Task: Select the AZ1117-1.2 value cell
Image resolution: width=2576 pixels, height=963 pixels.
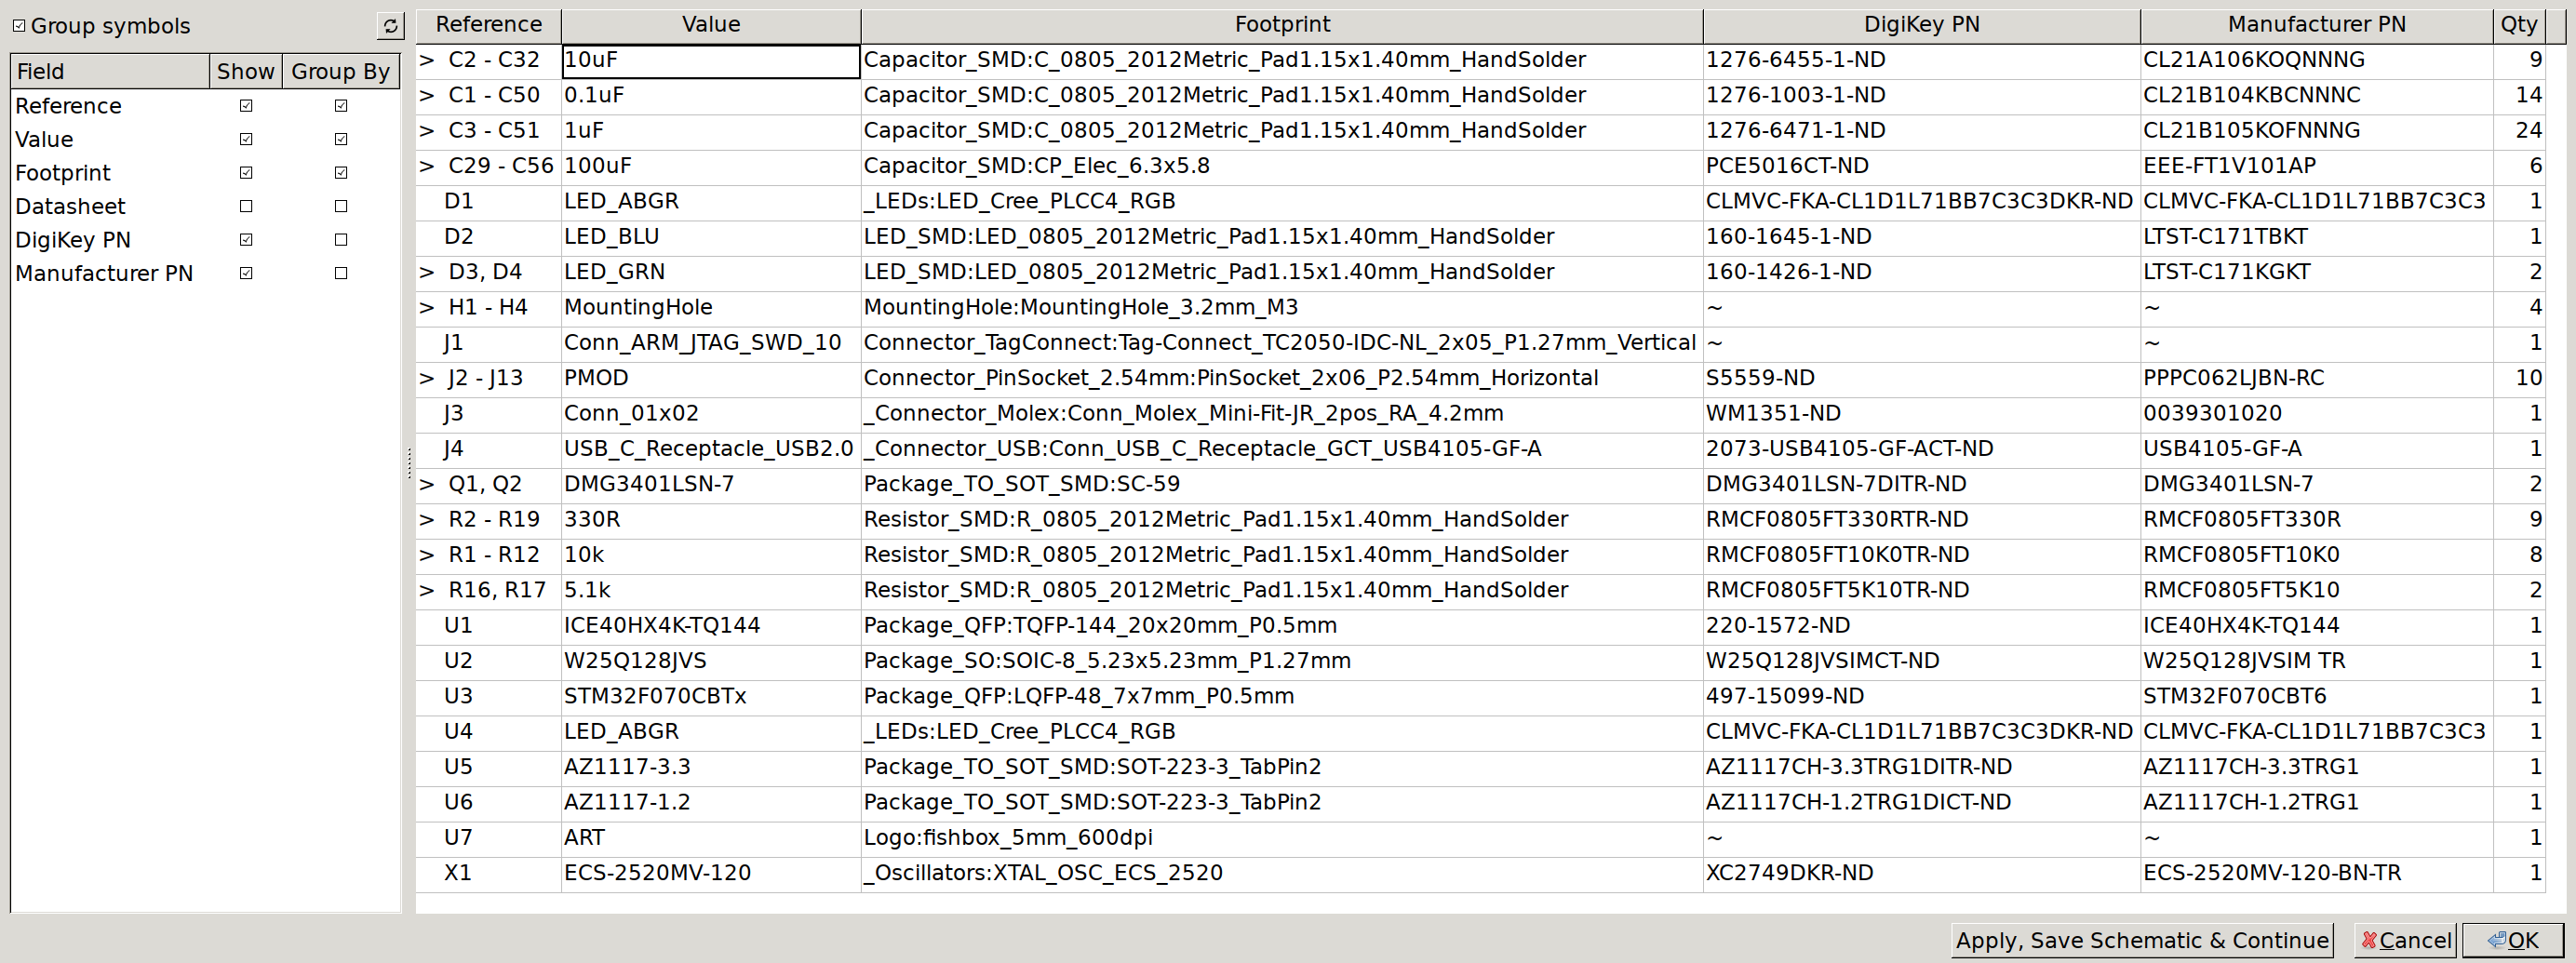Action: (711, 802)
